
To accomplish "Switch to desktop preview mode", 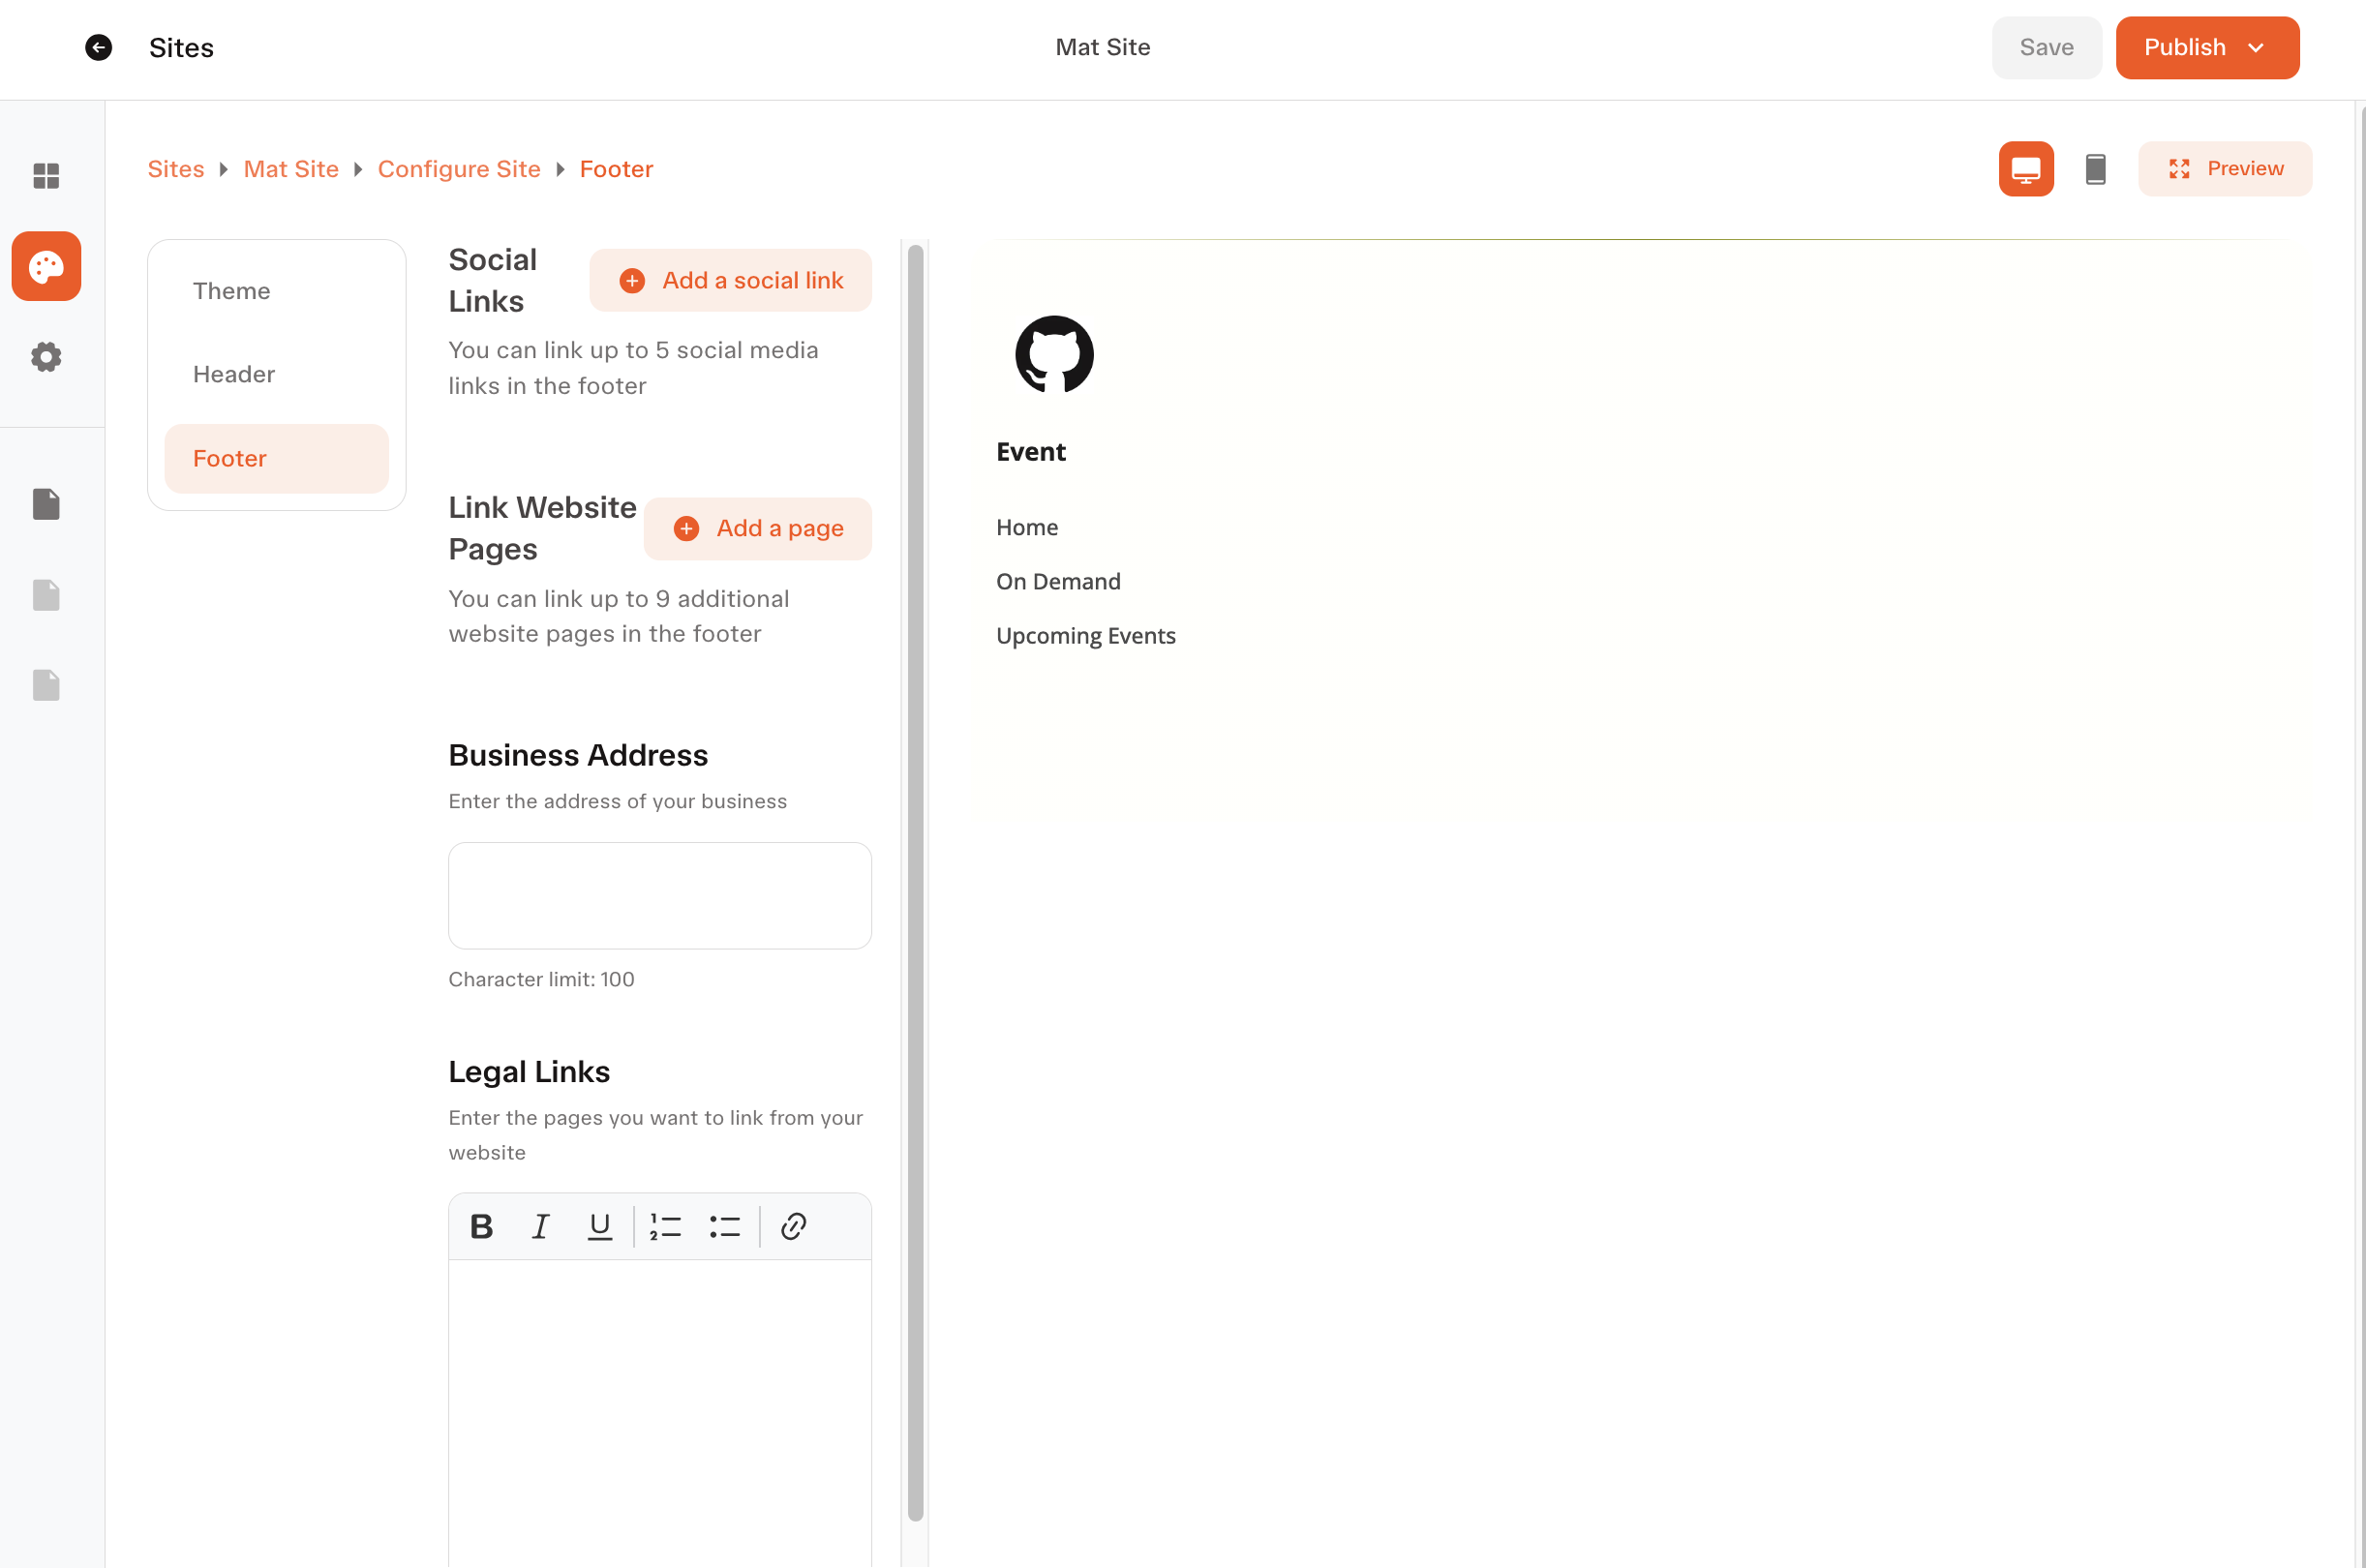I will pyautogui.click(x=2026, y=169).
